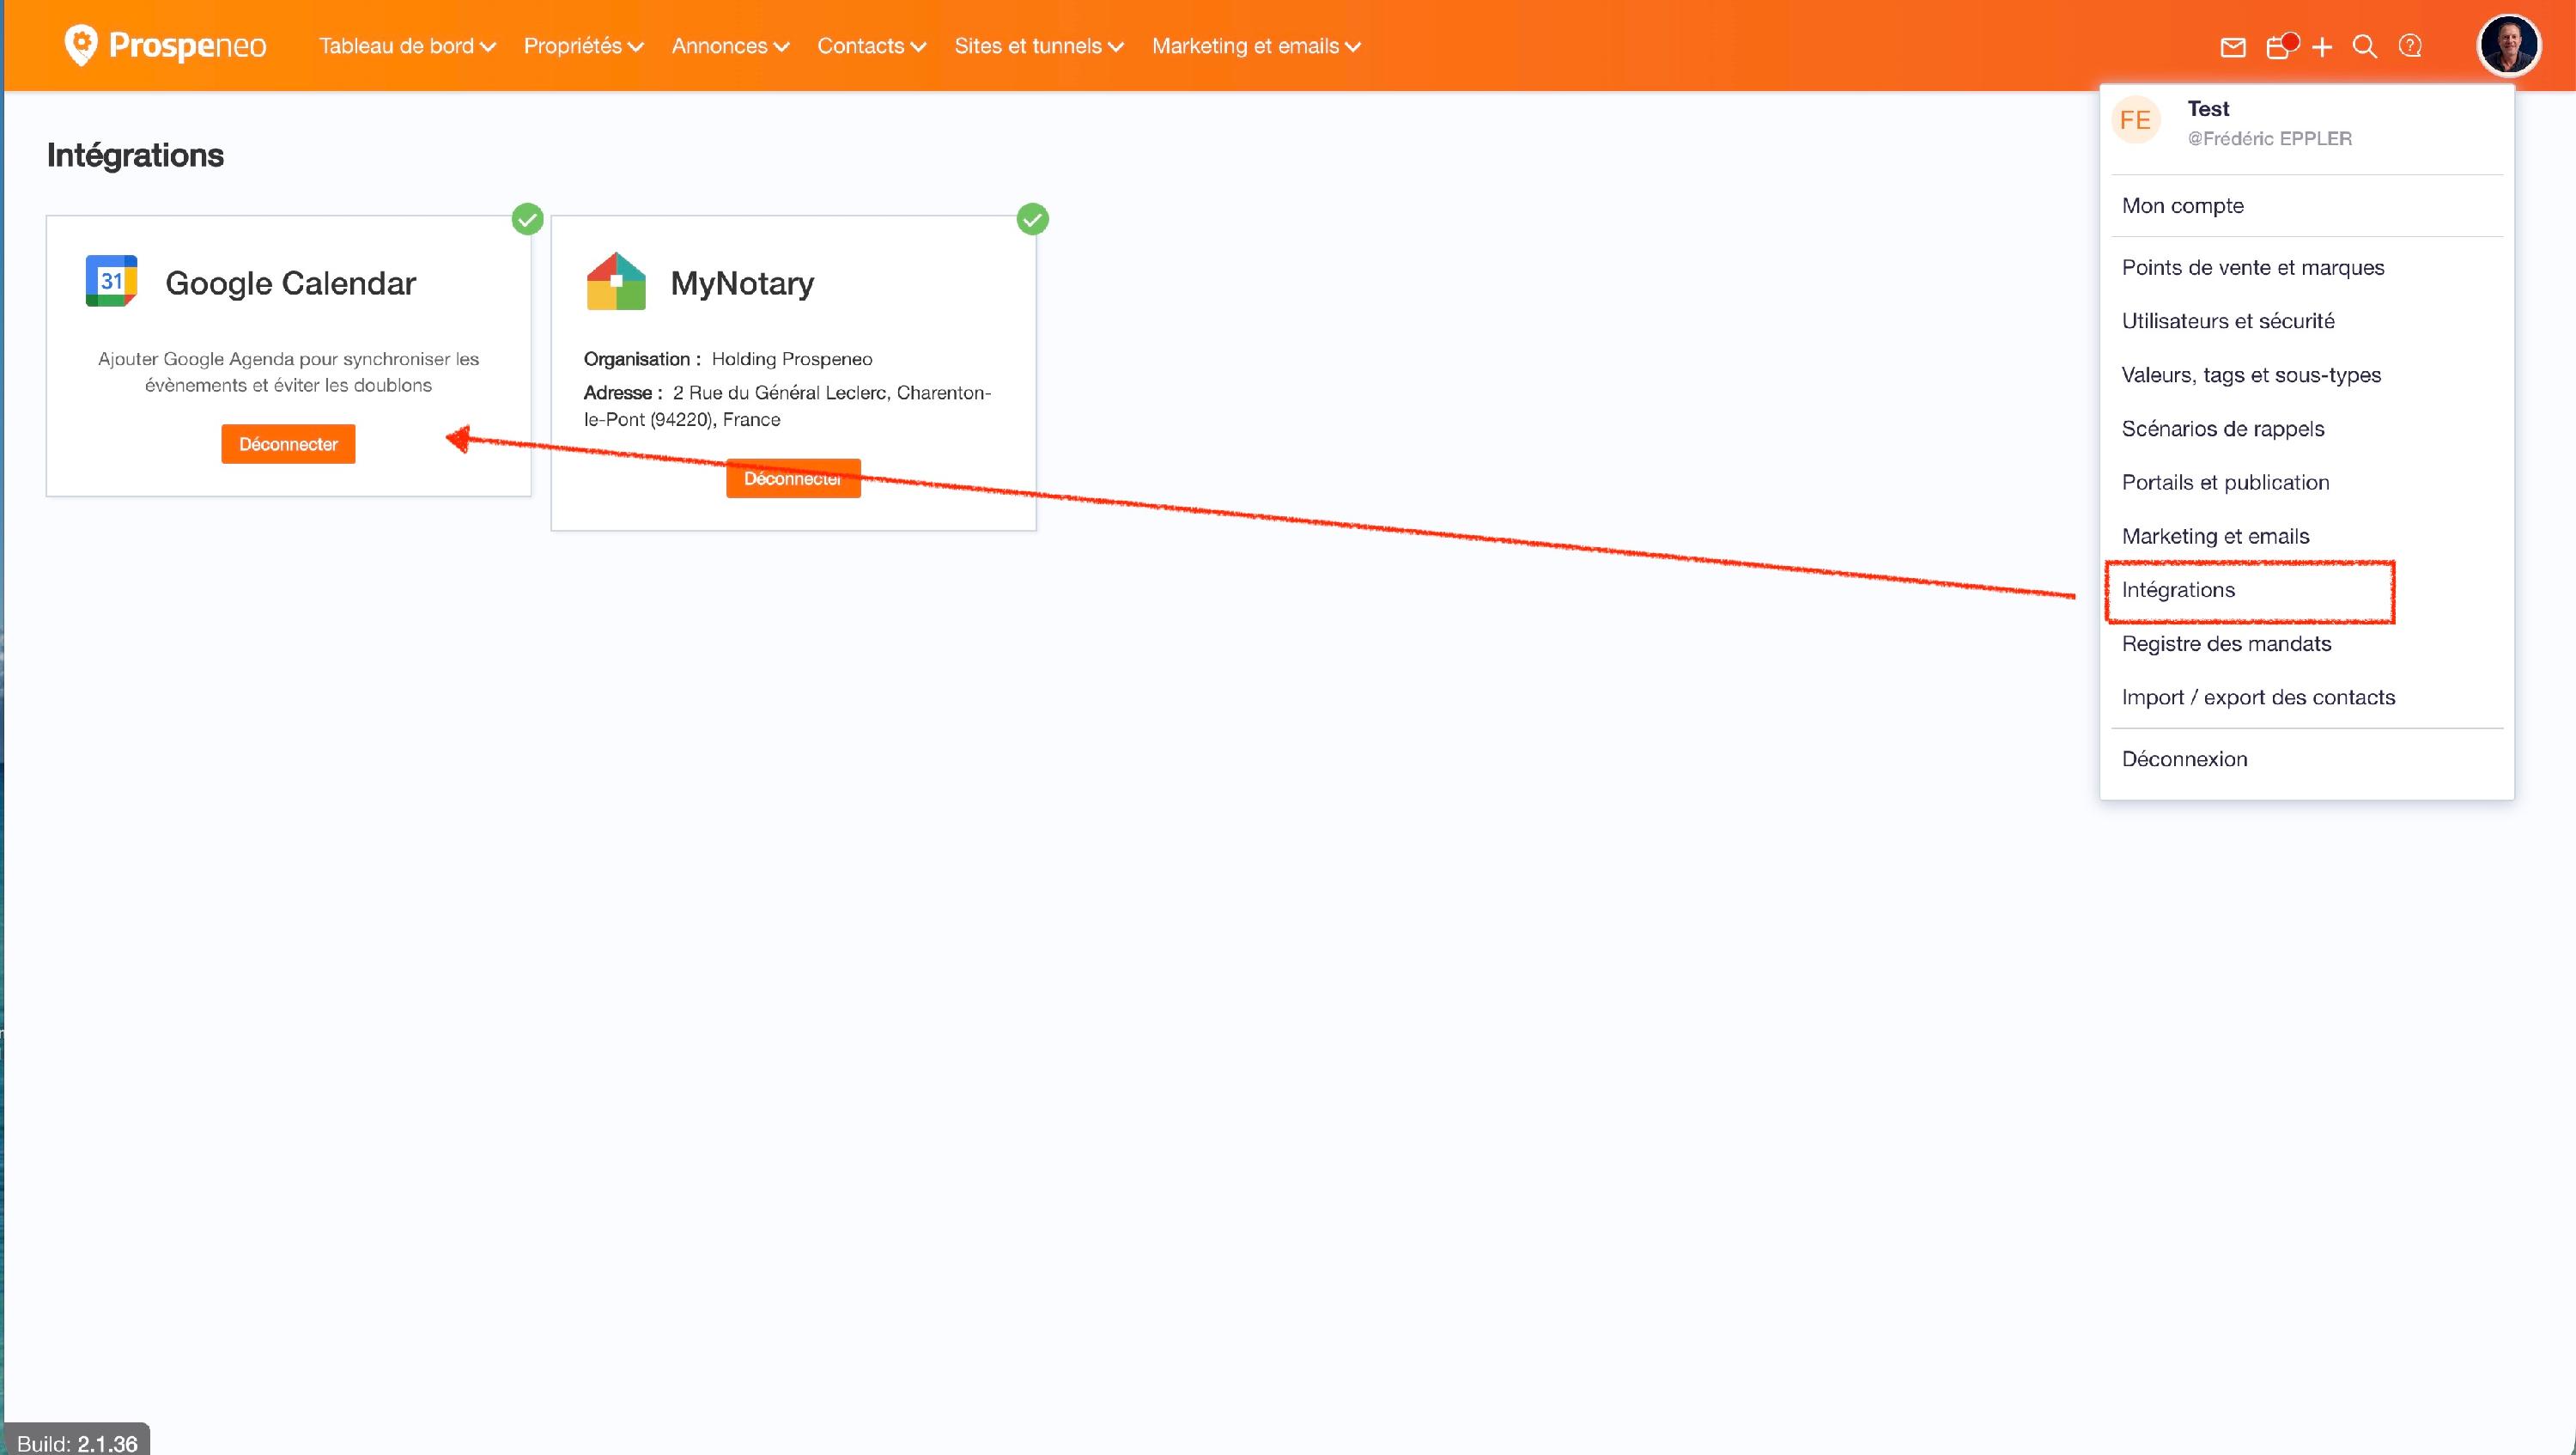This screenshot has width=2576, height=1455.
Task: Click the Ajouter Google Agenda description text
Action: [288, 372]
